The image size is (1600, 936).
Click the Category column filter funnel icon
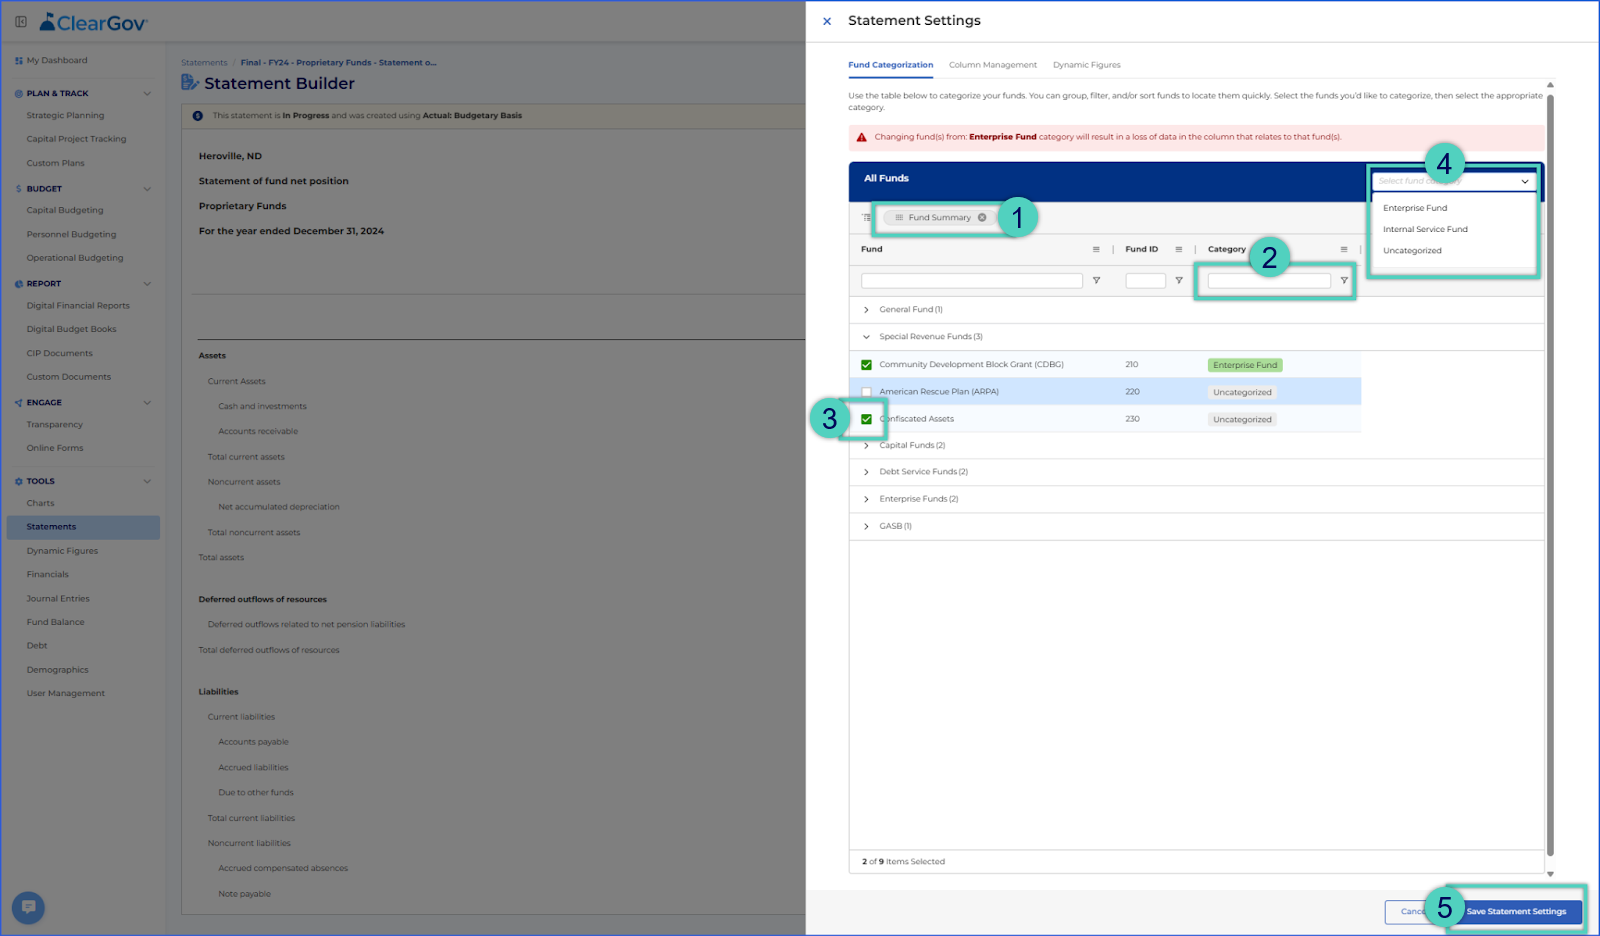[x=1344, y=281]
